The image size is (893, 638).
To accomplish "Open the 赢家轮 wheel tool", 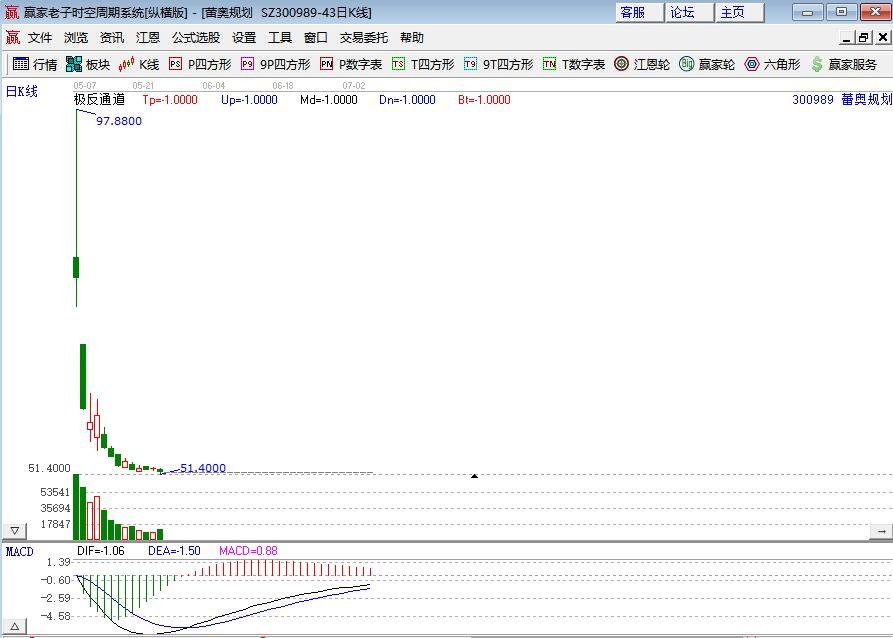I will 707,64.
